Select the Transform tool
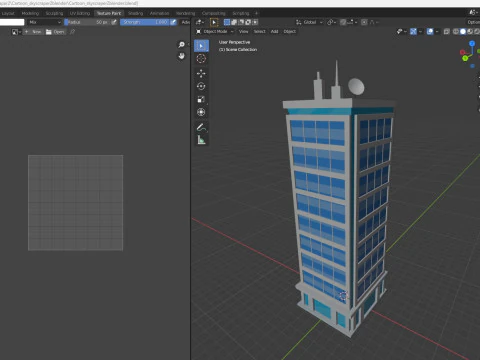The height and width of the screenshot is (360, 480). point(201,112)
